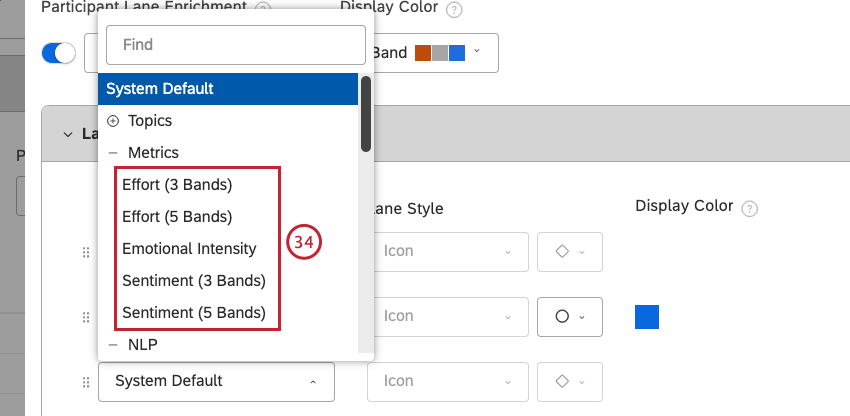Choose Emotional Intensity metric
The image size is (850, 416).
[x=189, y=249]
